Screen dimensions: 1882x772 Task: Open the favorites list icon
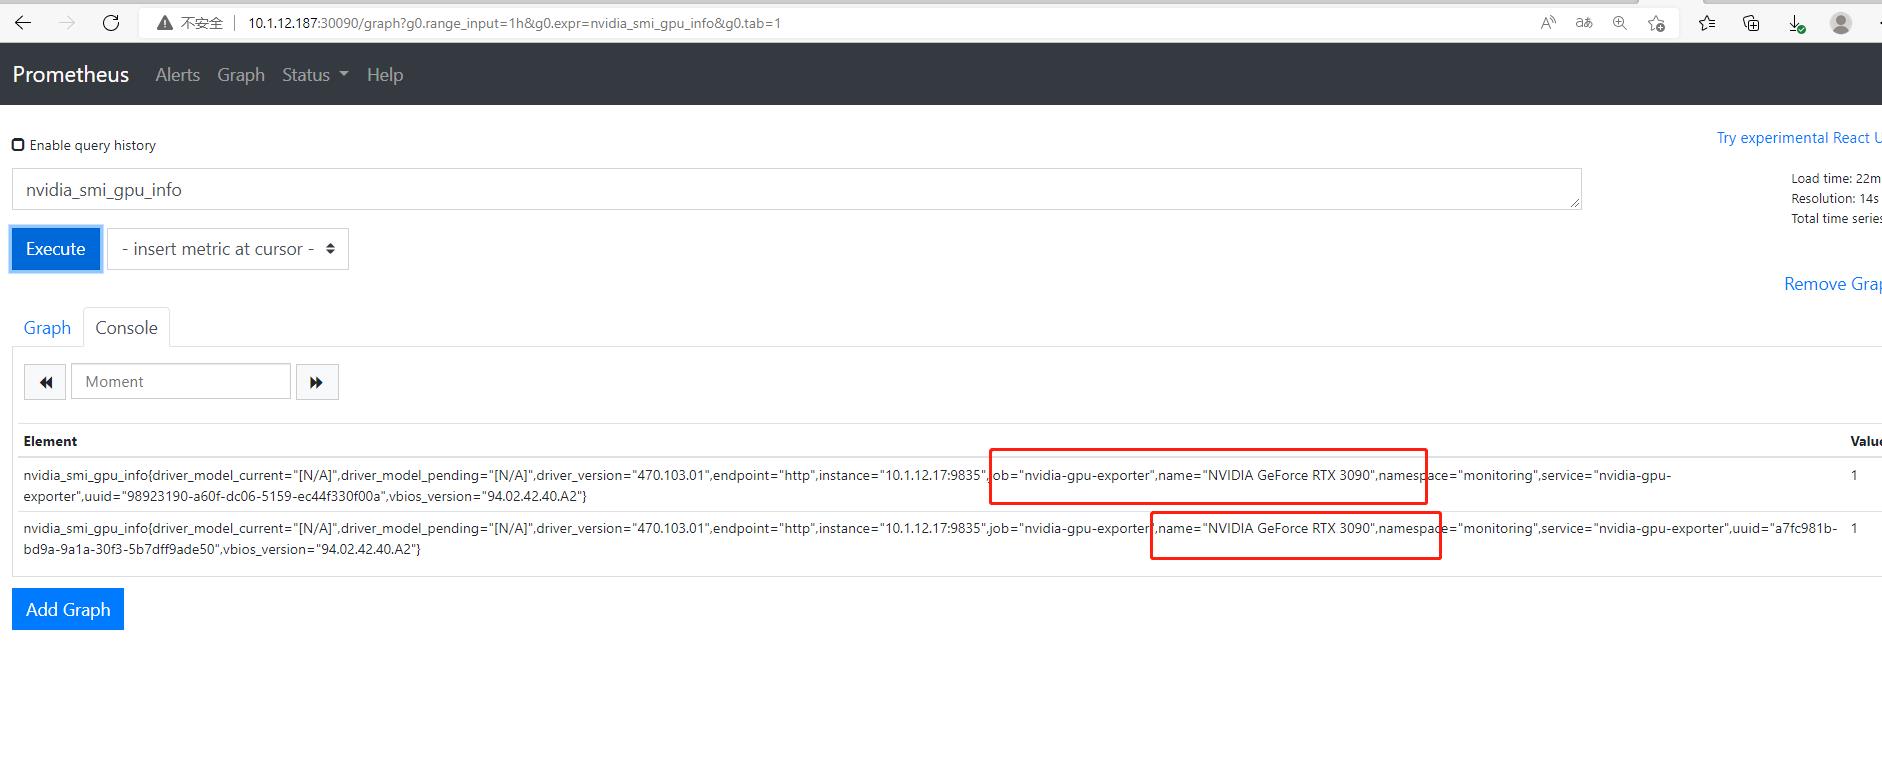pos(1707,23)
